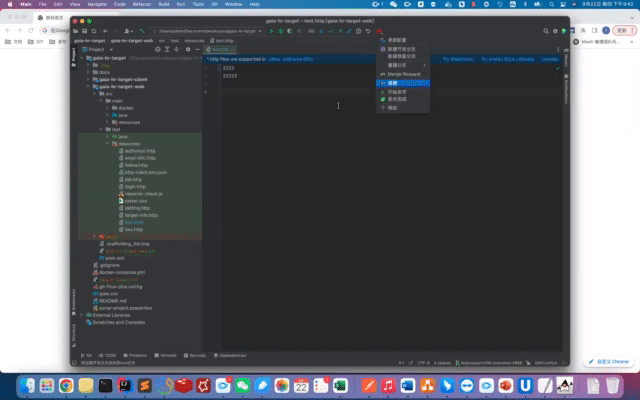Select the highlighted blue popup menu item

(x=402, y=83)
